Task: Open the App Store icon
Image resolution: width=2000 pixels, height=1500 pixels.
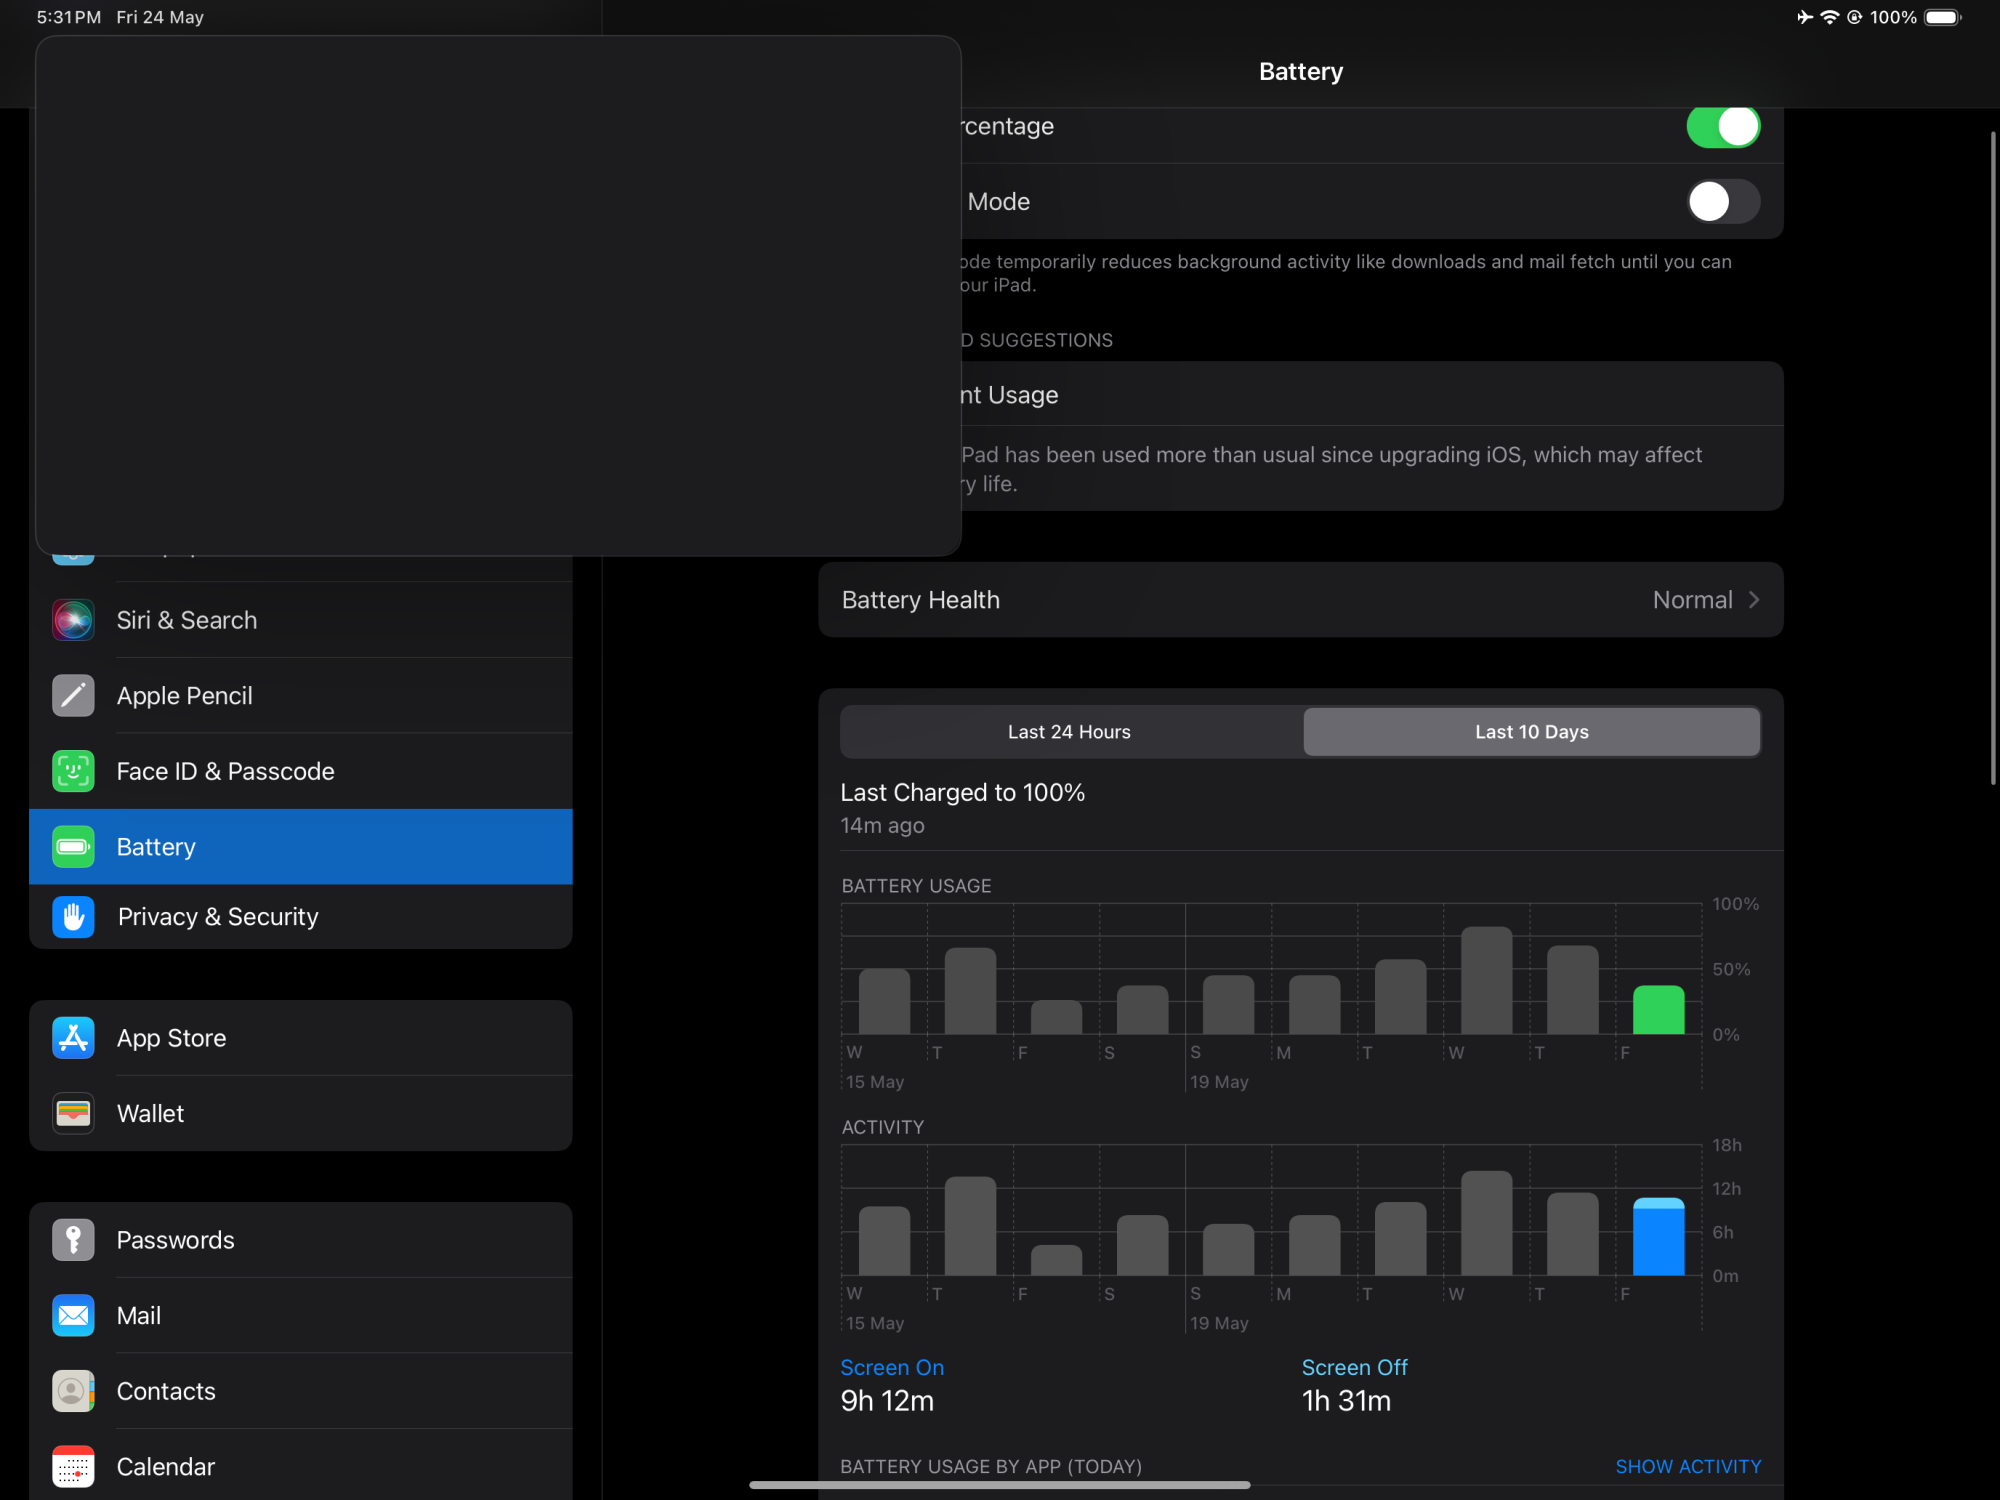Action: [x=73, y=1038]
